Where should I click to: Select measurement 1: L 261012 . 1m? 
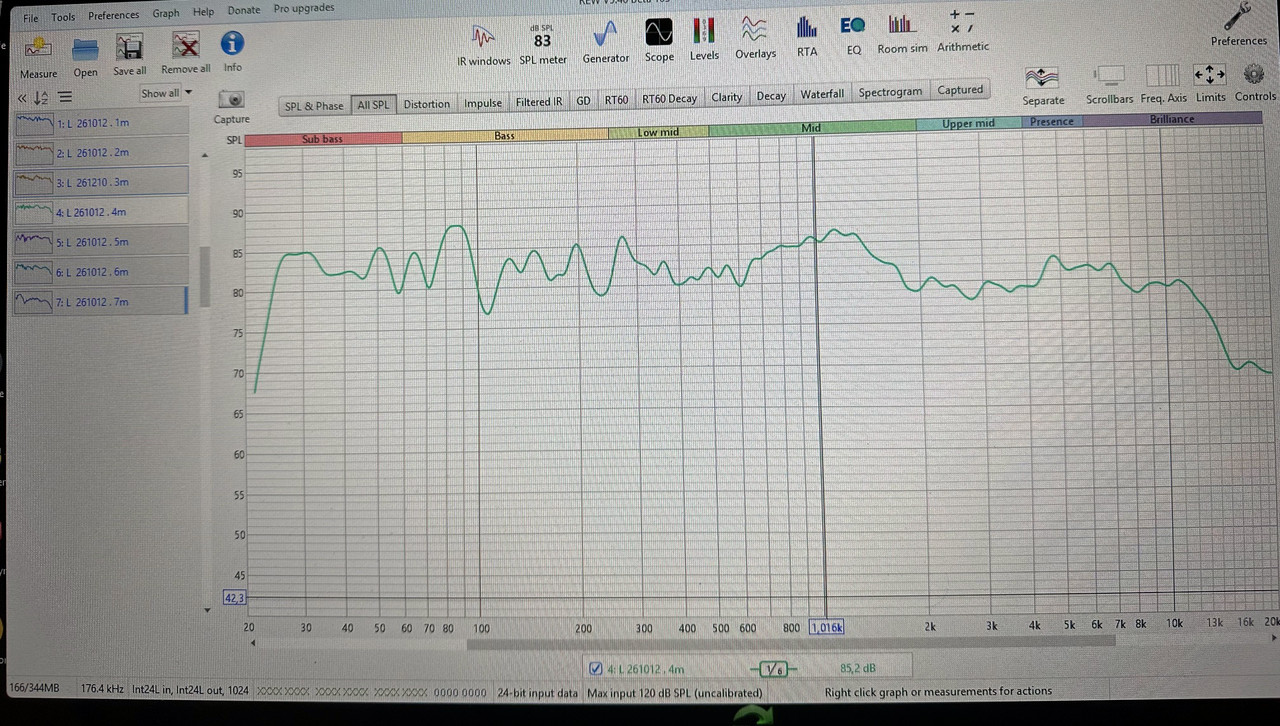(x=100, y=122)
